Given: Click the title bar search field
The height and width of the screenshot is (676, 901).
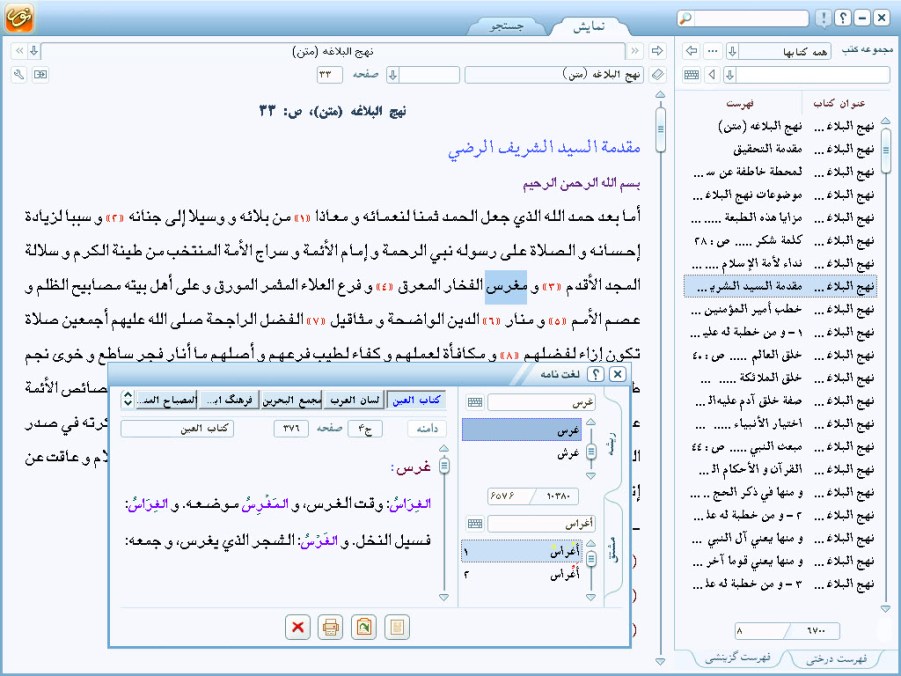Looking at the screenshot, I should 751,18.
